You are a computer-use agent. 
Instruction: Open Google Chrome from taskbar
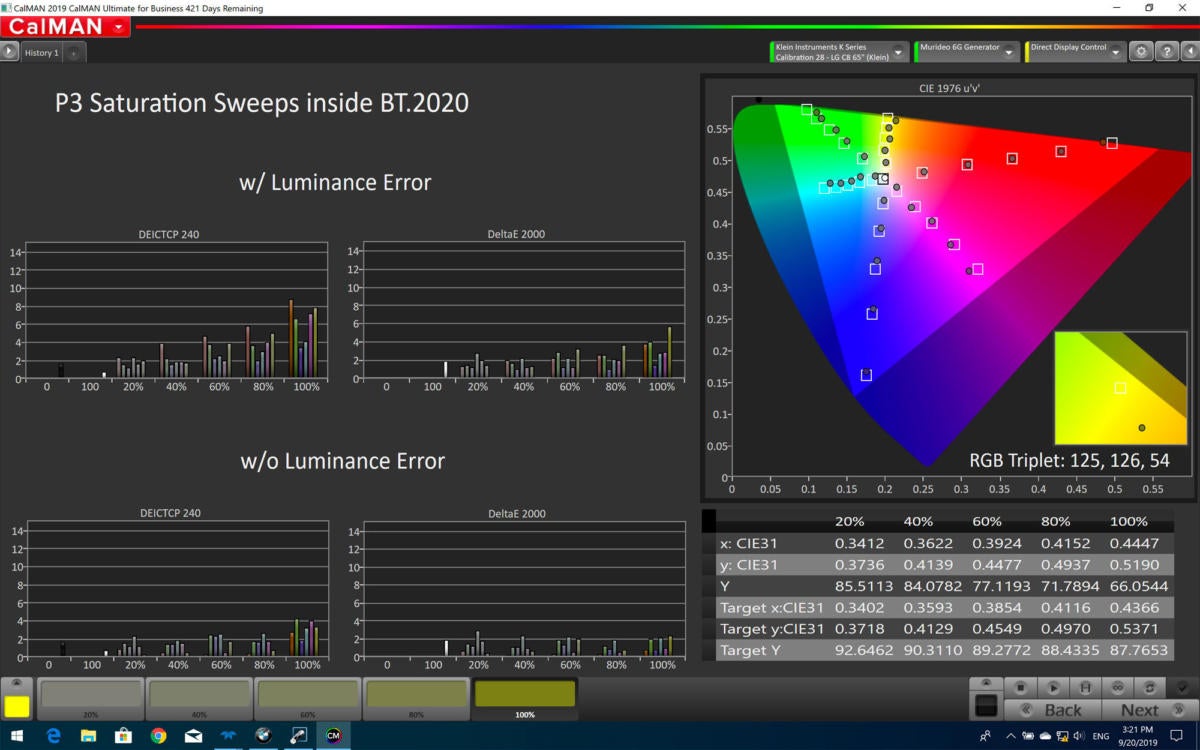click(158, 736)
